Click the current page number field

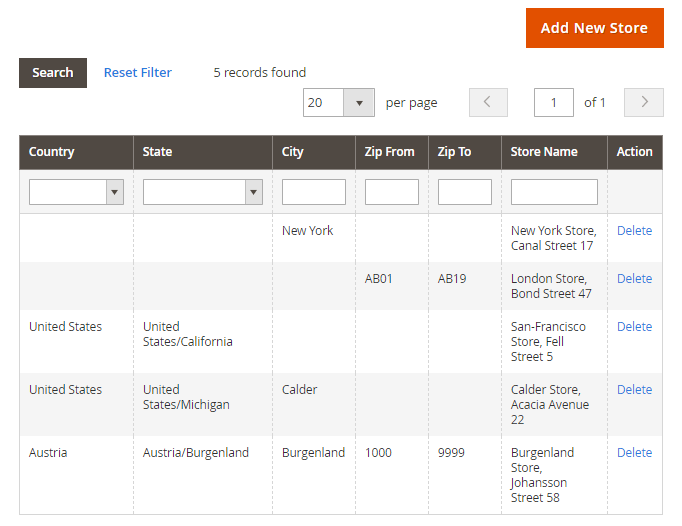coord(553,102)
